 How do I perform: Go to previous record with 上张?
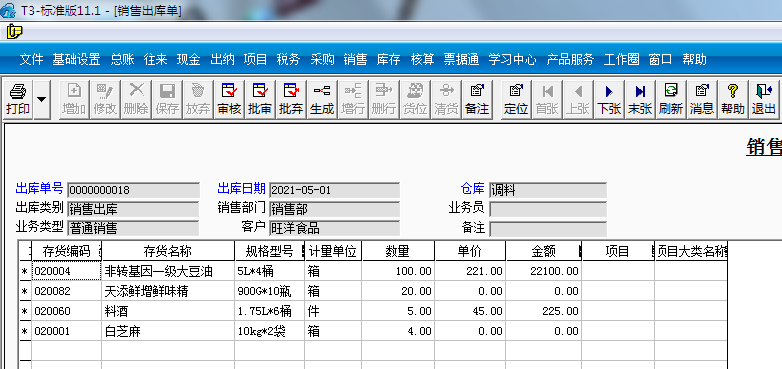(578, 99)
